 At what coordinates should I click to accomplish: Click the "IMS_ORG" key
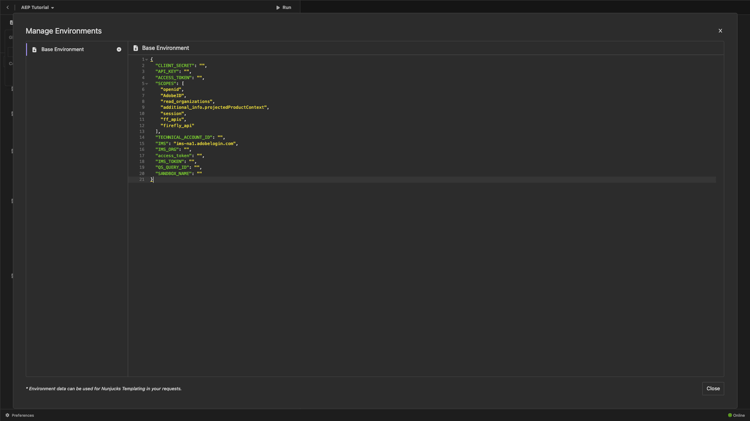(x=166, y=149)
